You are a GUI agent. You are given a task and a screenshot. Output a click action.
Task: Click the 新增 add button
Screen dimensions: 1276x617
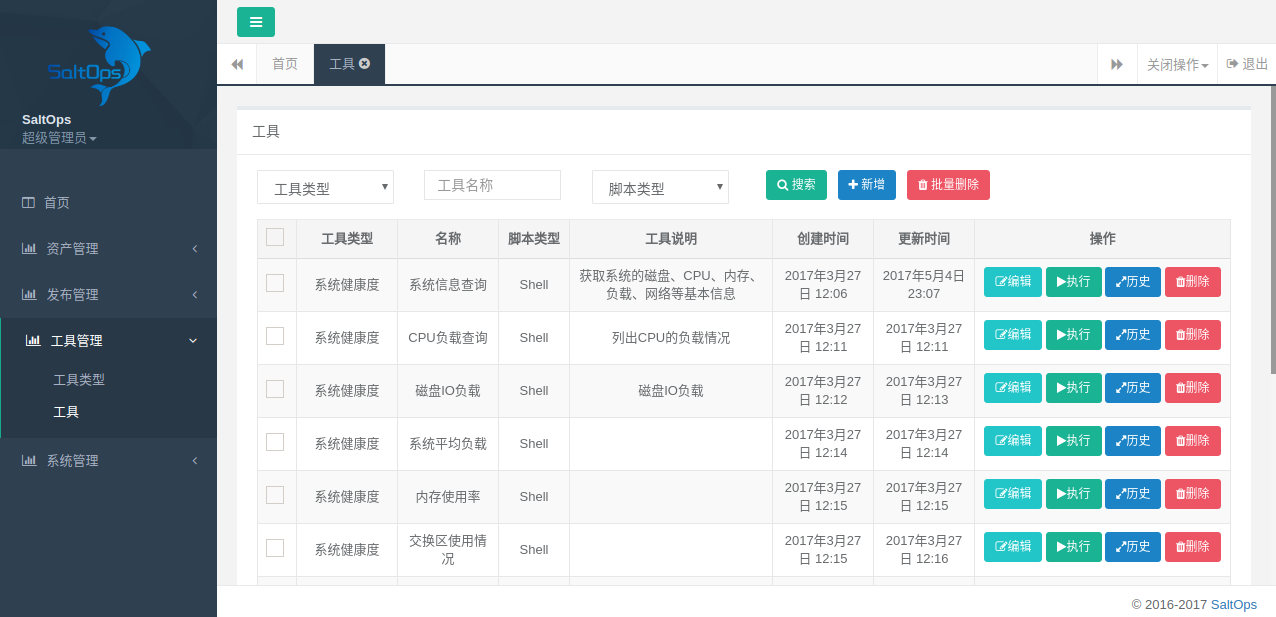[866, 185]
